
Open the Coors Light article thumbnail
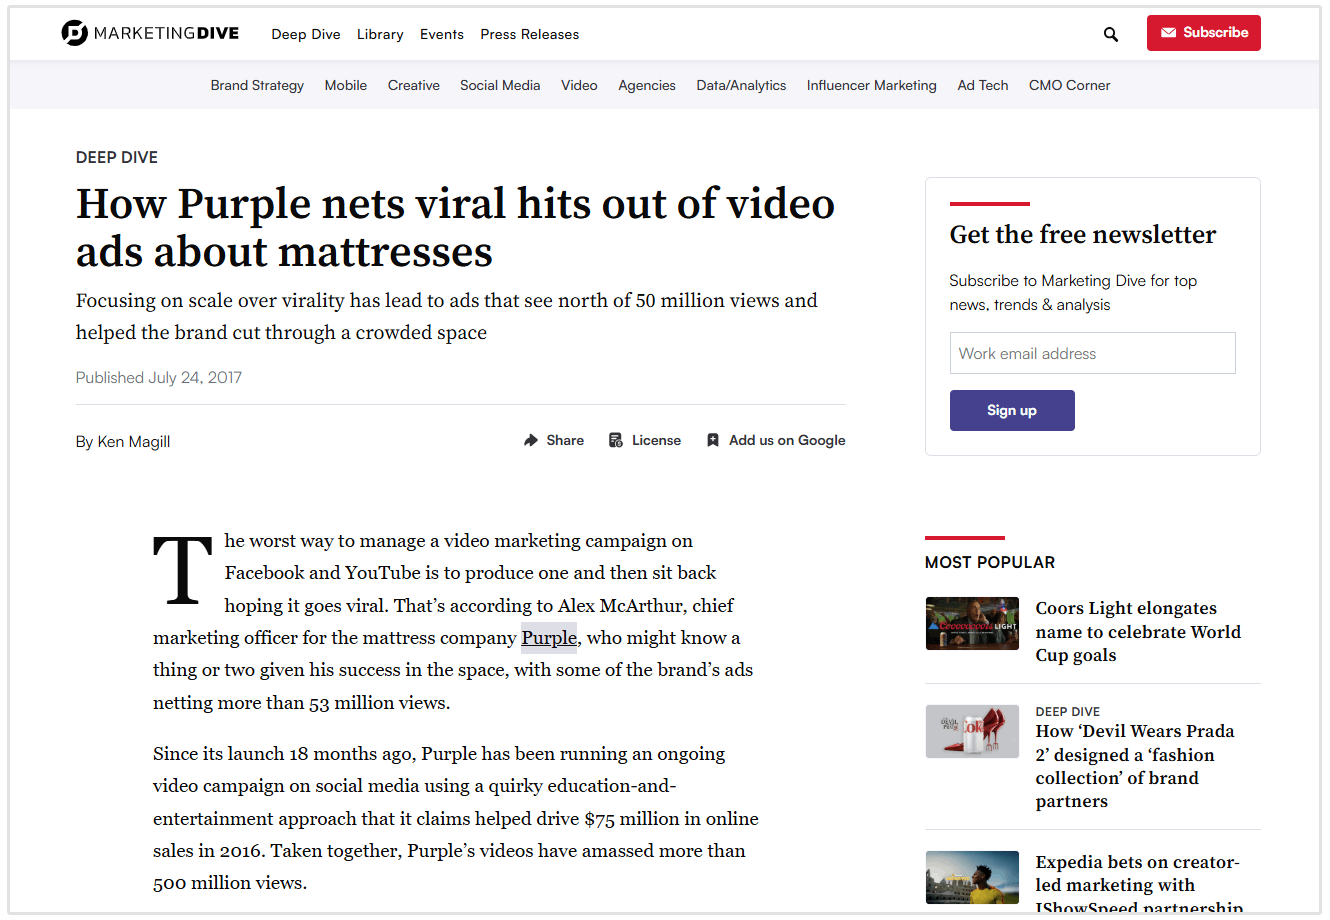pyautogui.click(x=972, y=623)
